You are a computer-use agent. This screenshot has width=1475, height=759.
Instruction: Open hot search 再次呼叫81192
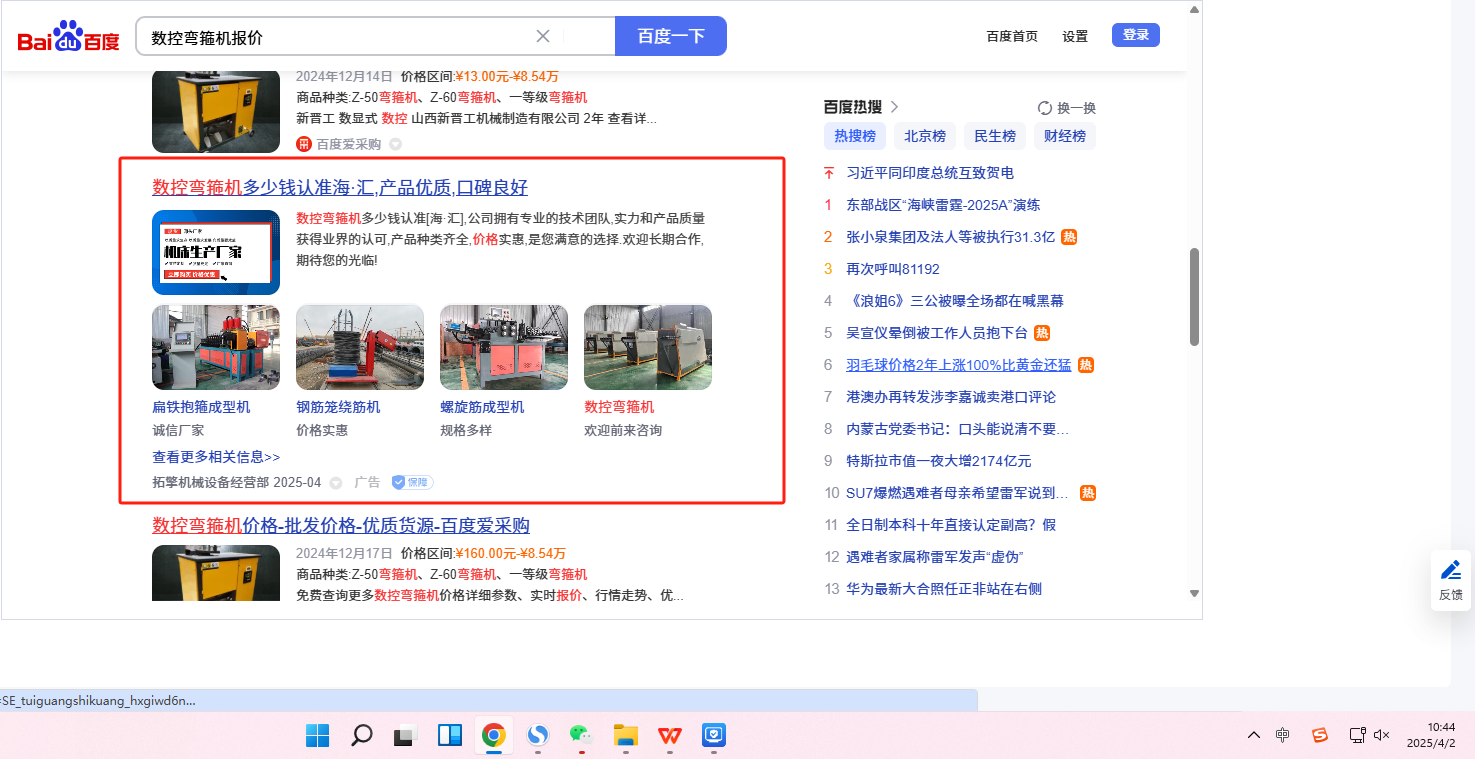click(893, 269)
